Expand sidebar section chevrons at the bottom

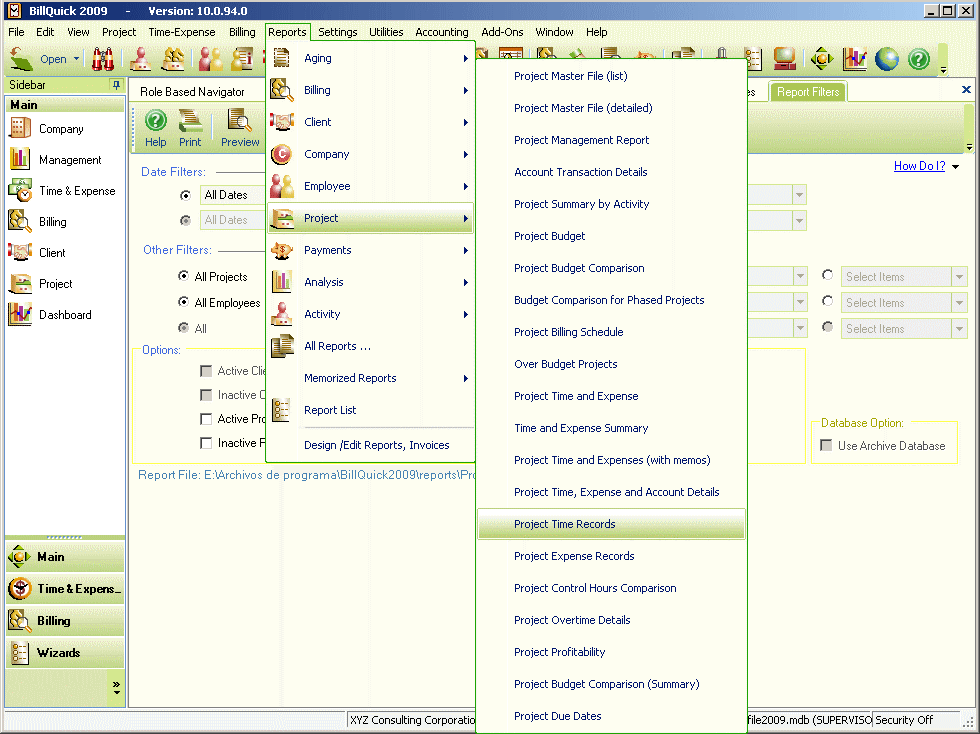pyautogui.click(x=116, y=687)
